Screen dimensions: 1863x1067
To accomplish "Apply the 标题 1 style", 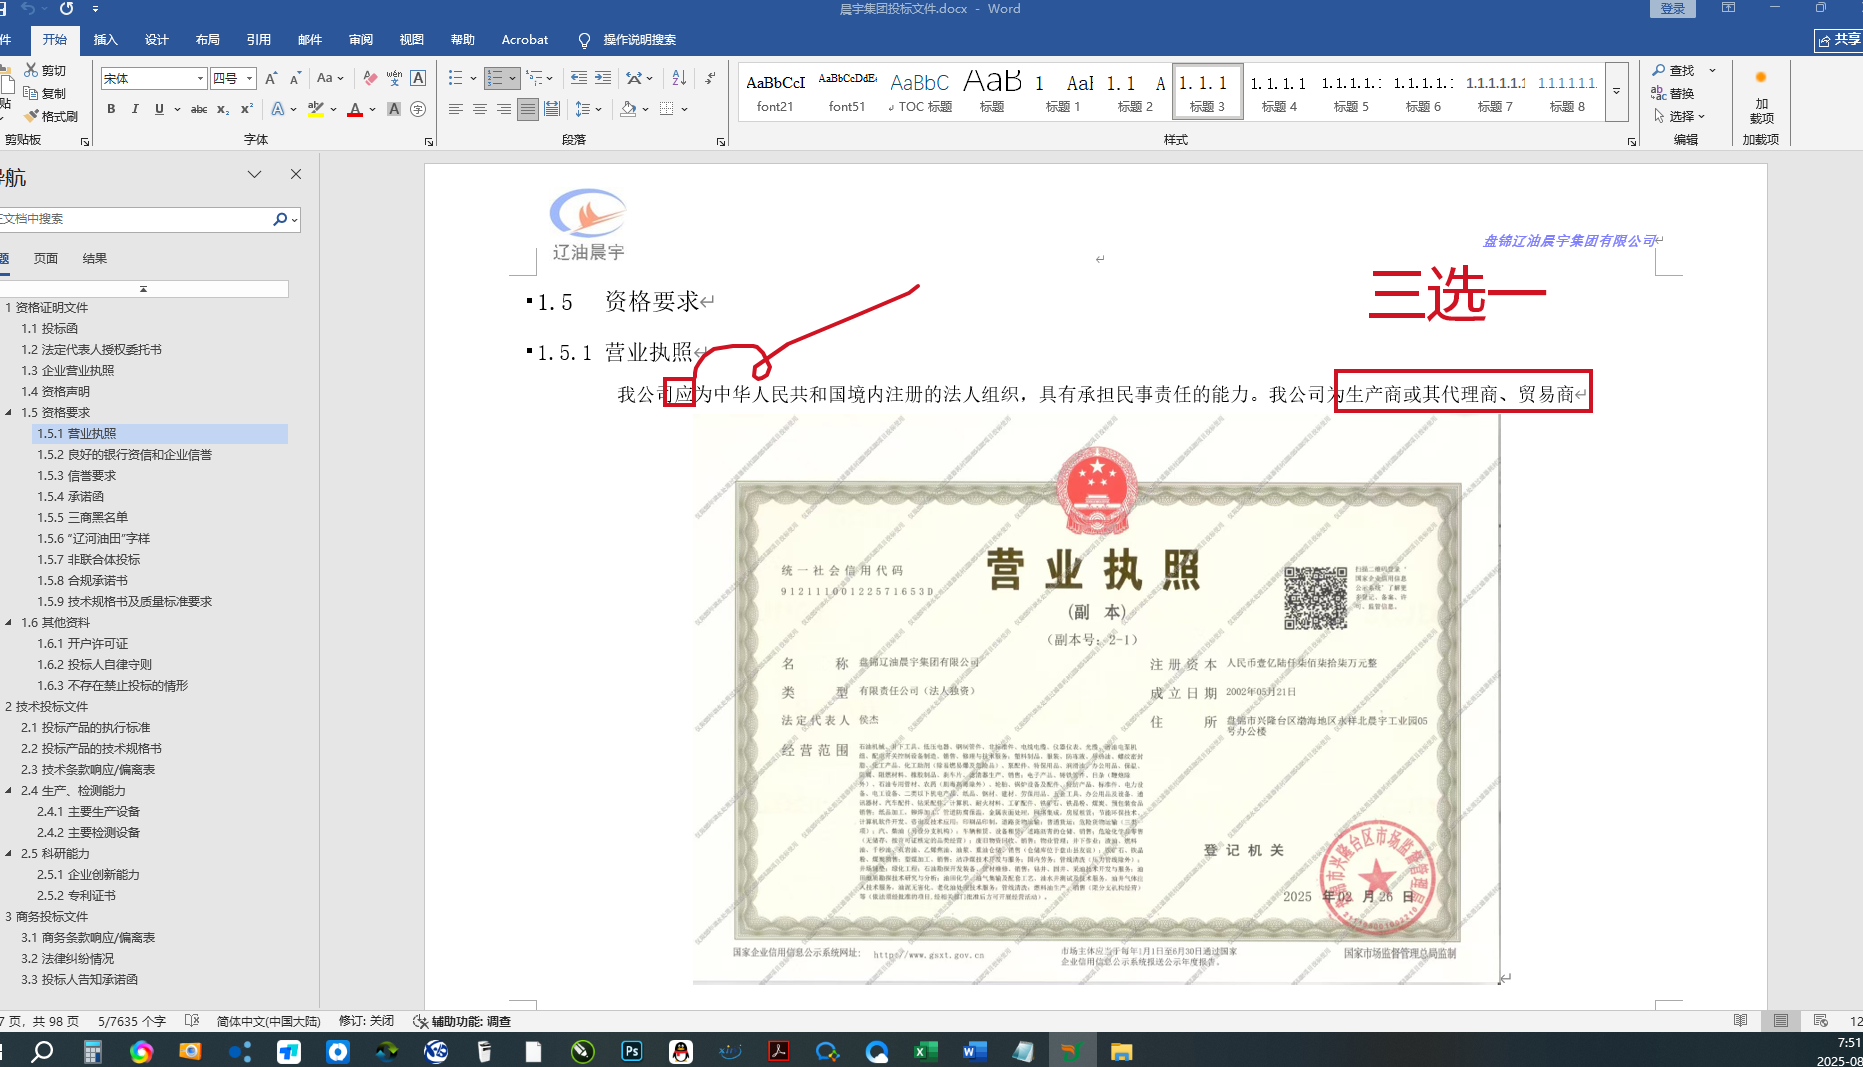I will tap(1063, 91).
